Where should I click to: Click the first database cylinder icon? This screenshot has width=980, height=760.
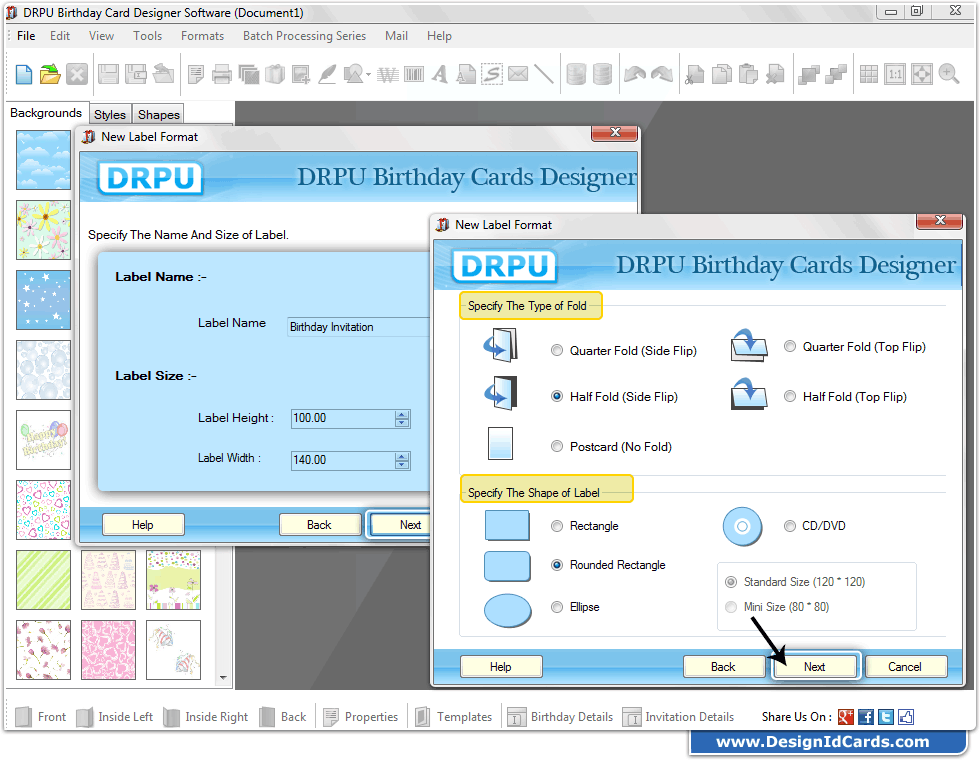click(x=576, y=74)
